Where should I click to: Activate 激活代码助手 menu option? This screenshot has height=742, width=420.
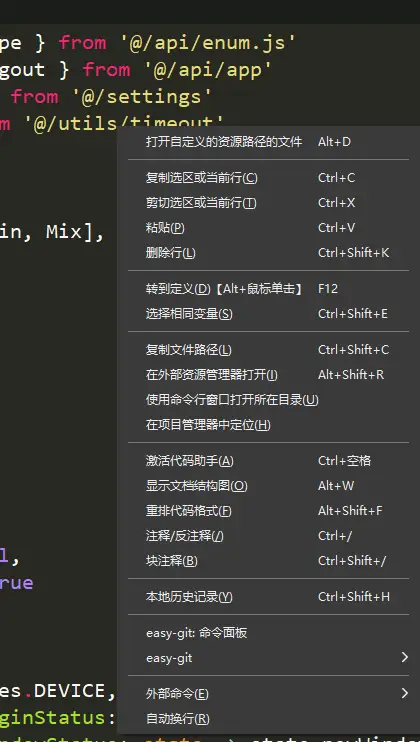click(268, 460)
